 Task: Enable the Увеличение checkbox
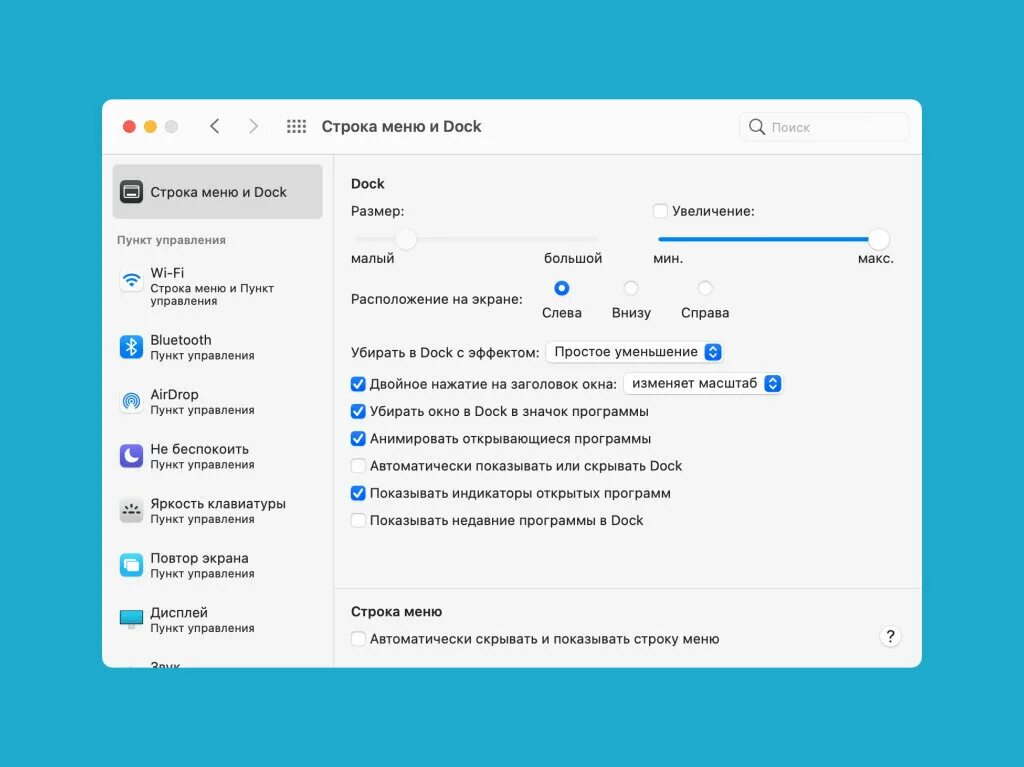[660, 211]
